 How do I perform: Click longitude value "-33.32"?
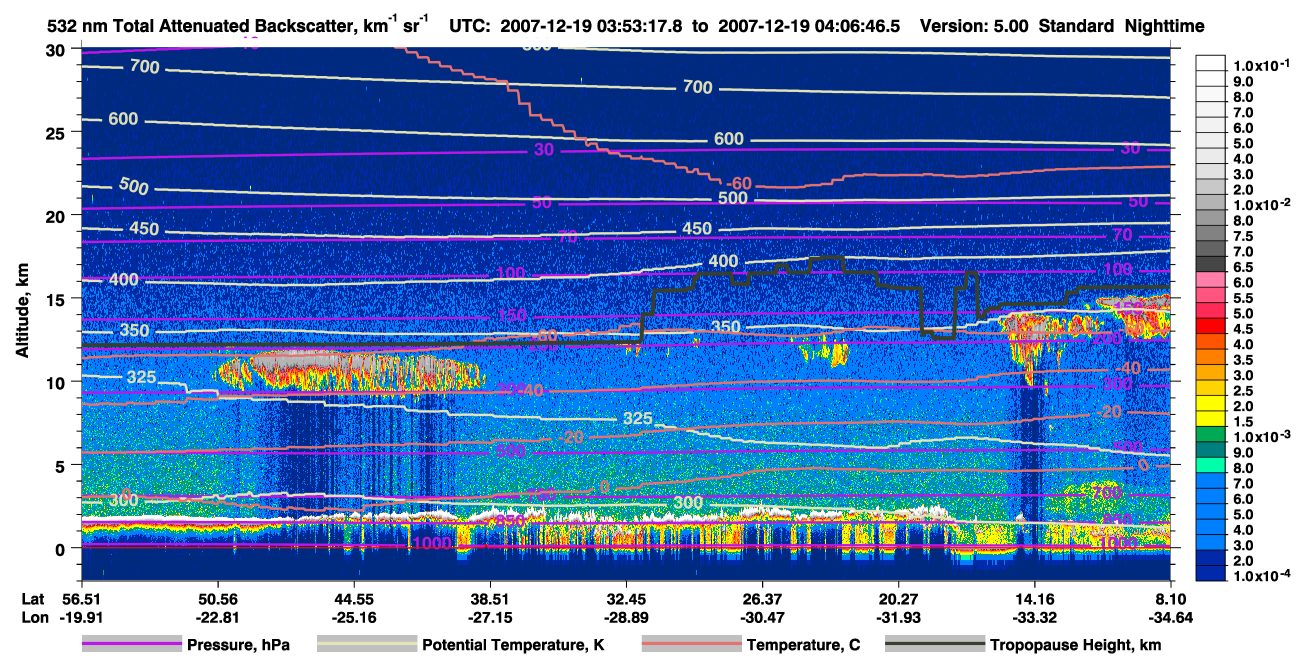1035,618
